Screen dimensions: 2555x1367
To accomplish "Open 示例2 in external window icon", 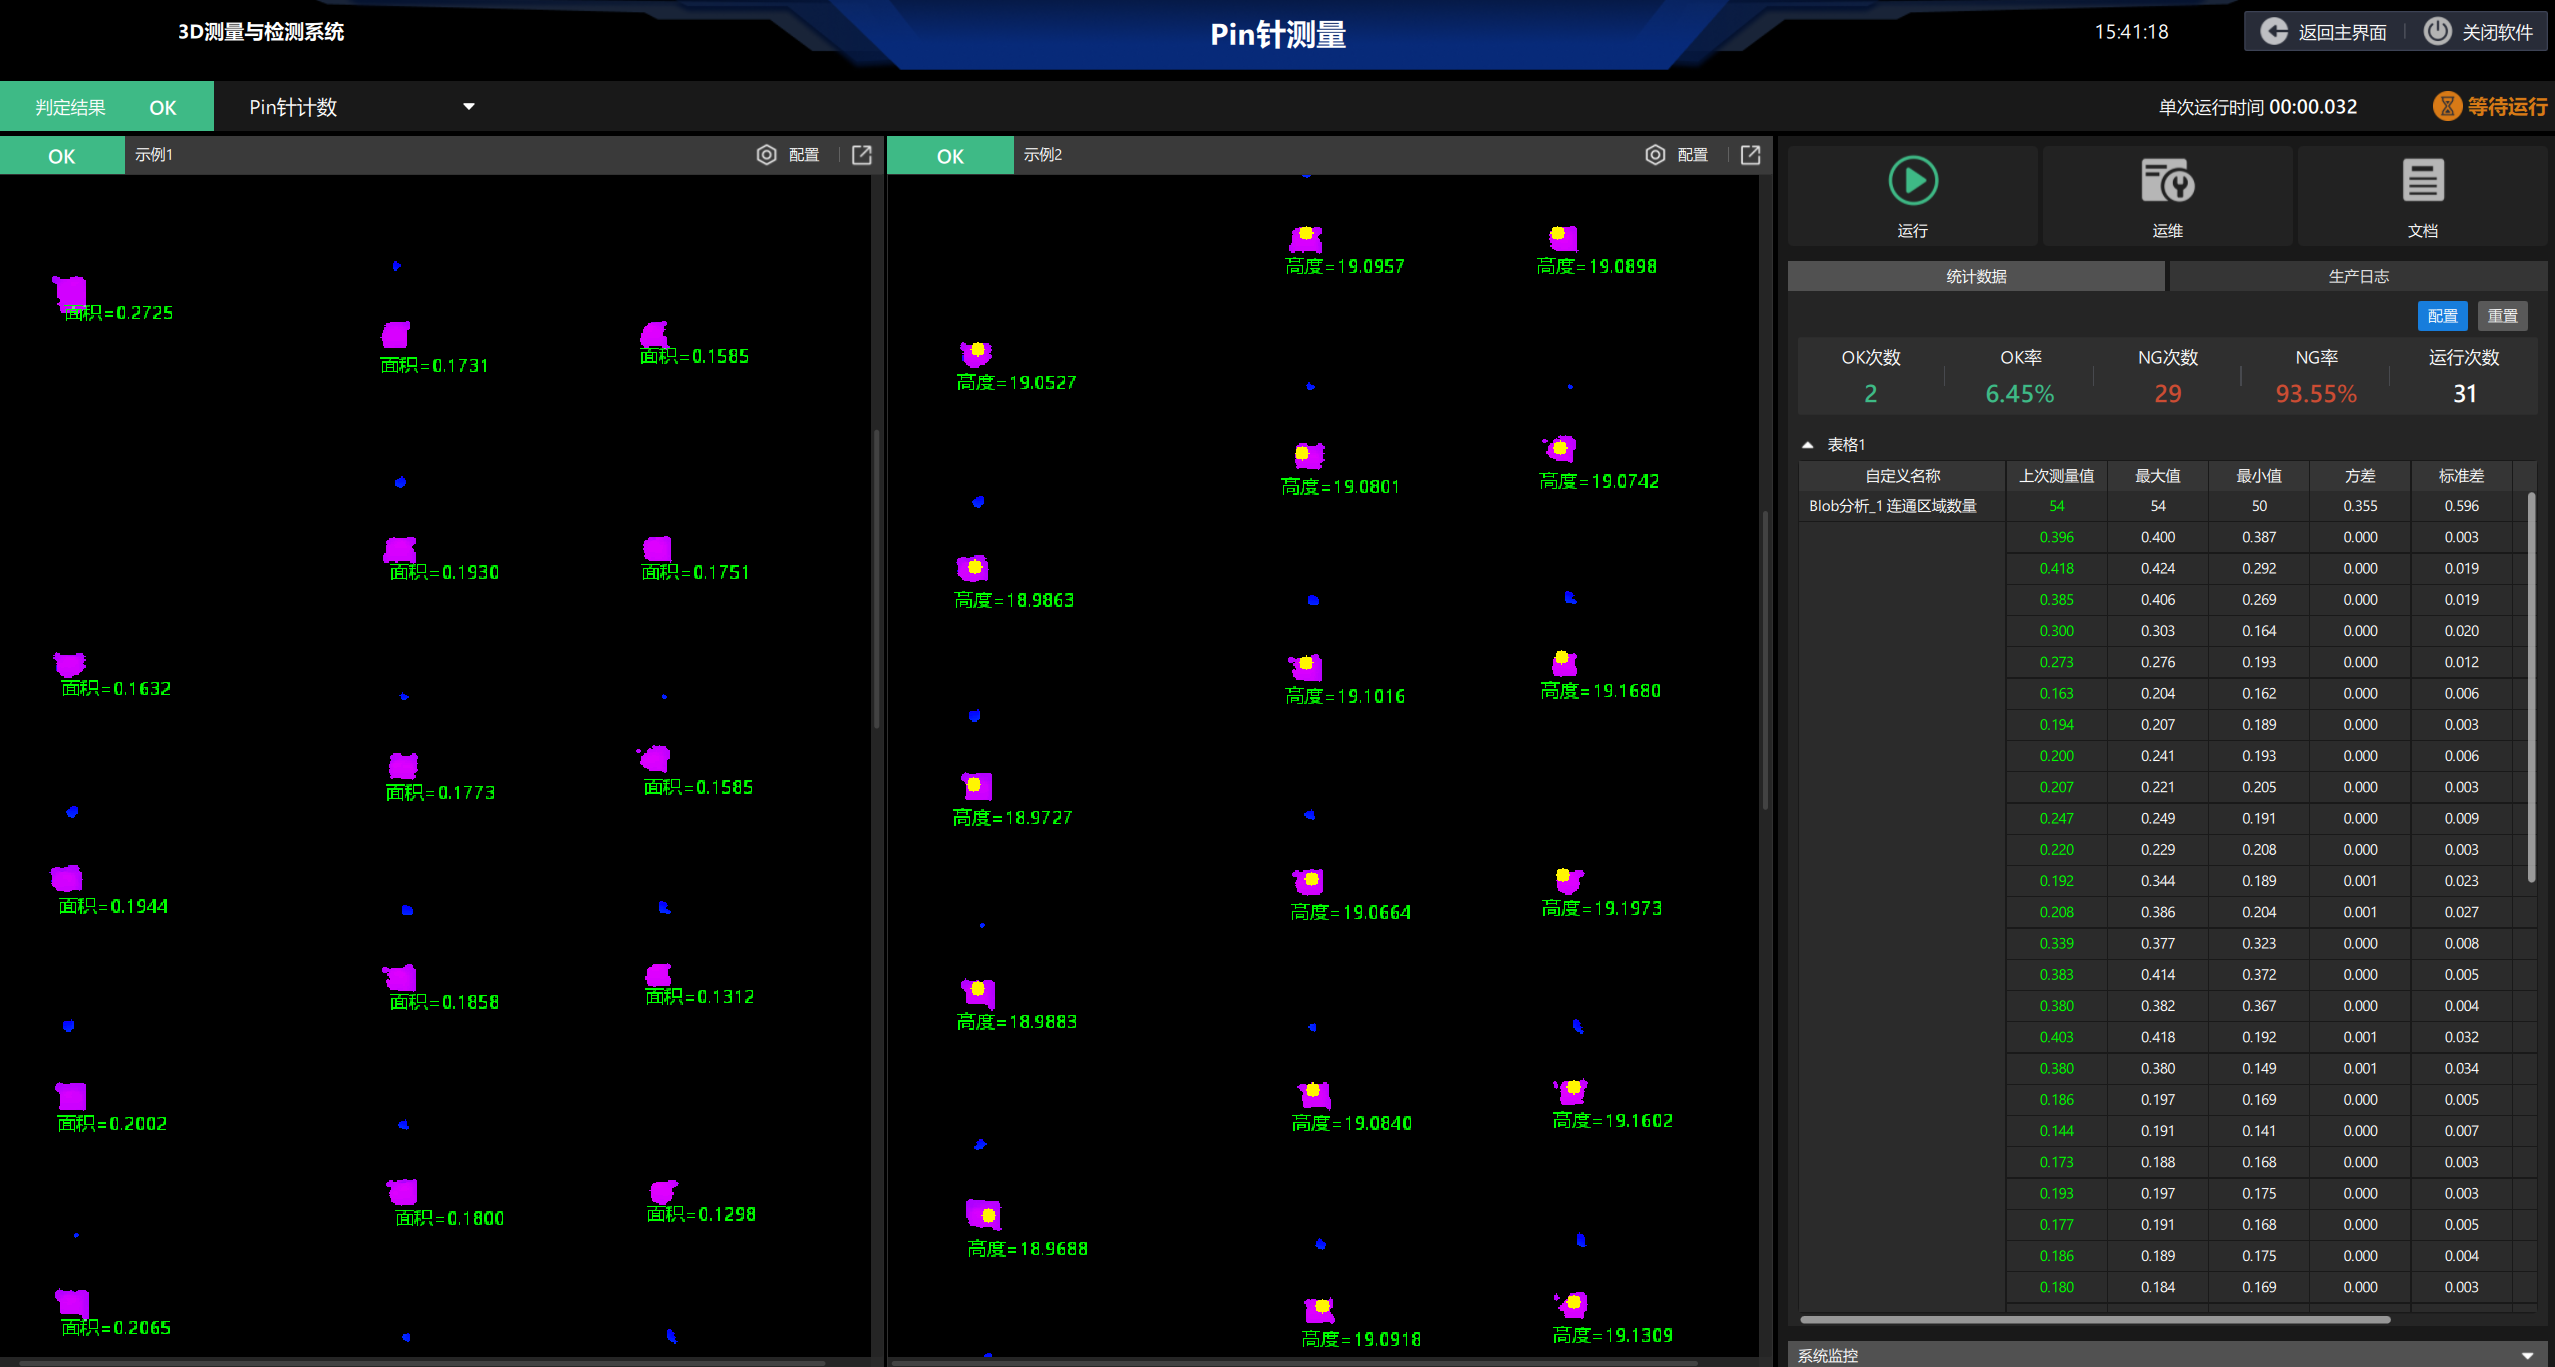I will pos(1750,155).
